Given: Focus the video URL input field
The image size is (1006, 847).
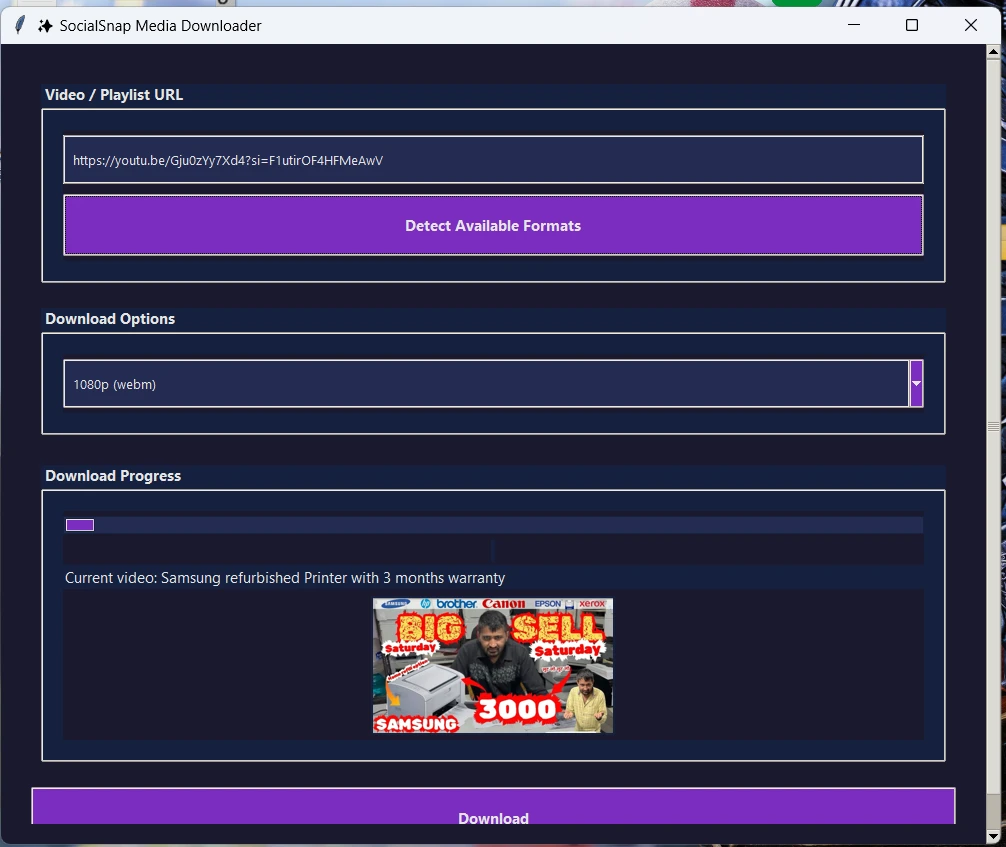Looking at the screenshot, I should coord(493,160).
